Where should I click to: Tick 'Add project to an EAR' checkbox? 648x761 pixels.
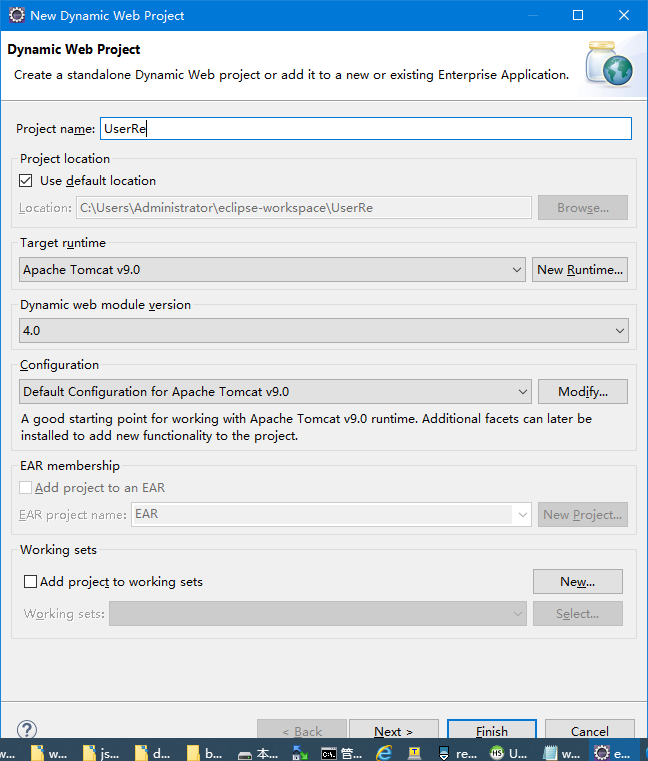26,487
